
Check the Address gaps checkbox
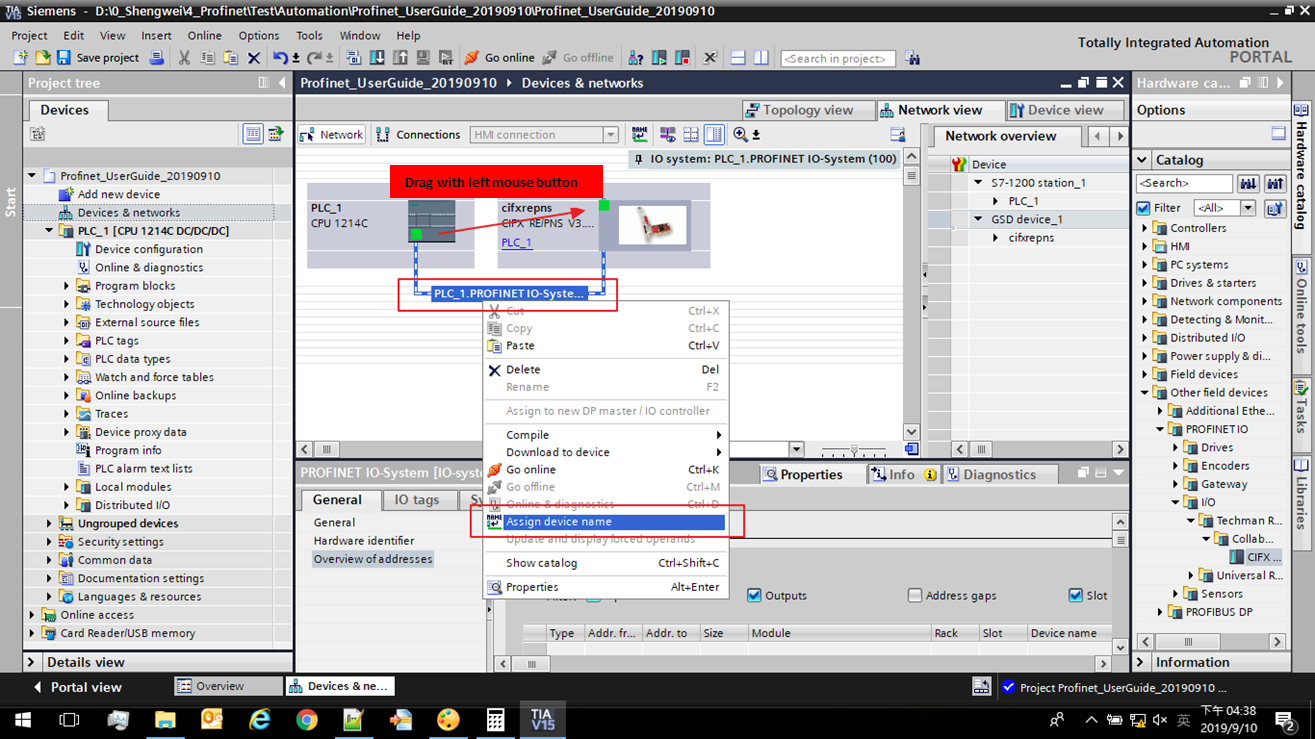(x=914, y=595)
